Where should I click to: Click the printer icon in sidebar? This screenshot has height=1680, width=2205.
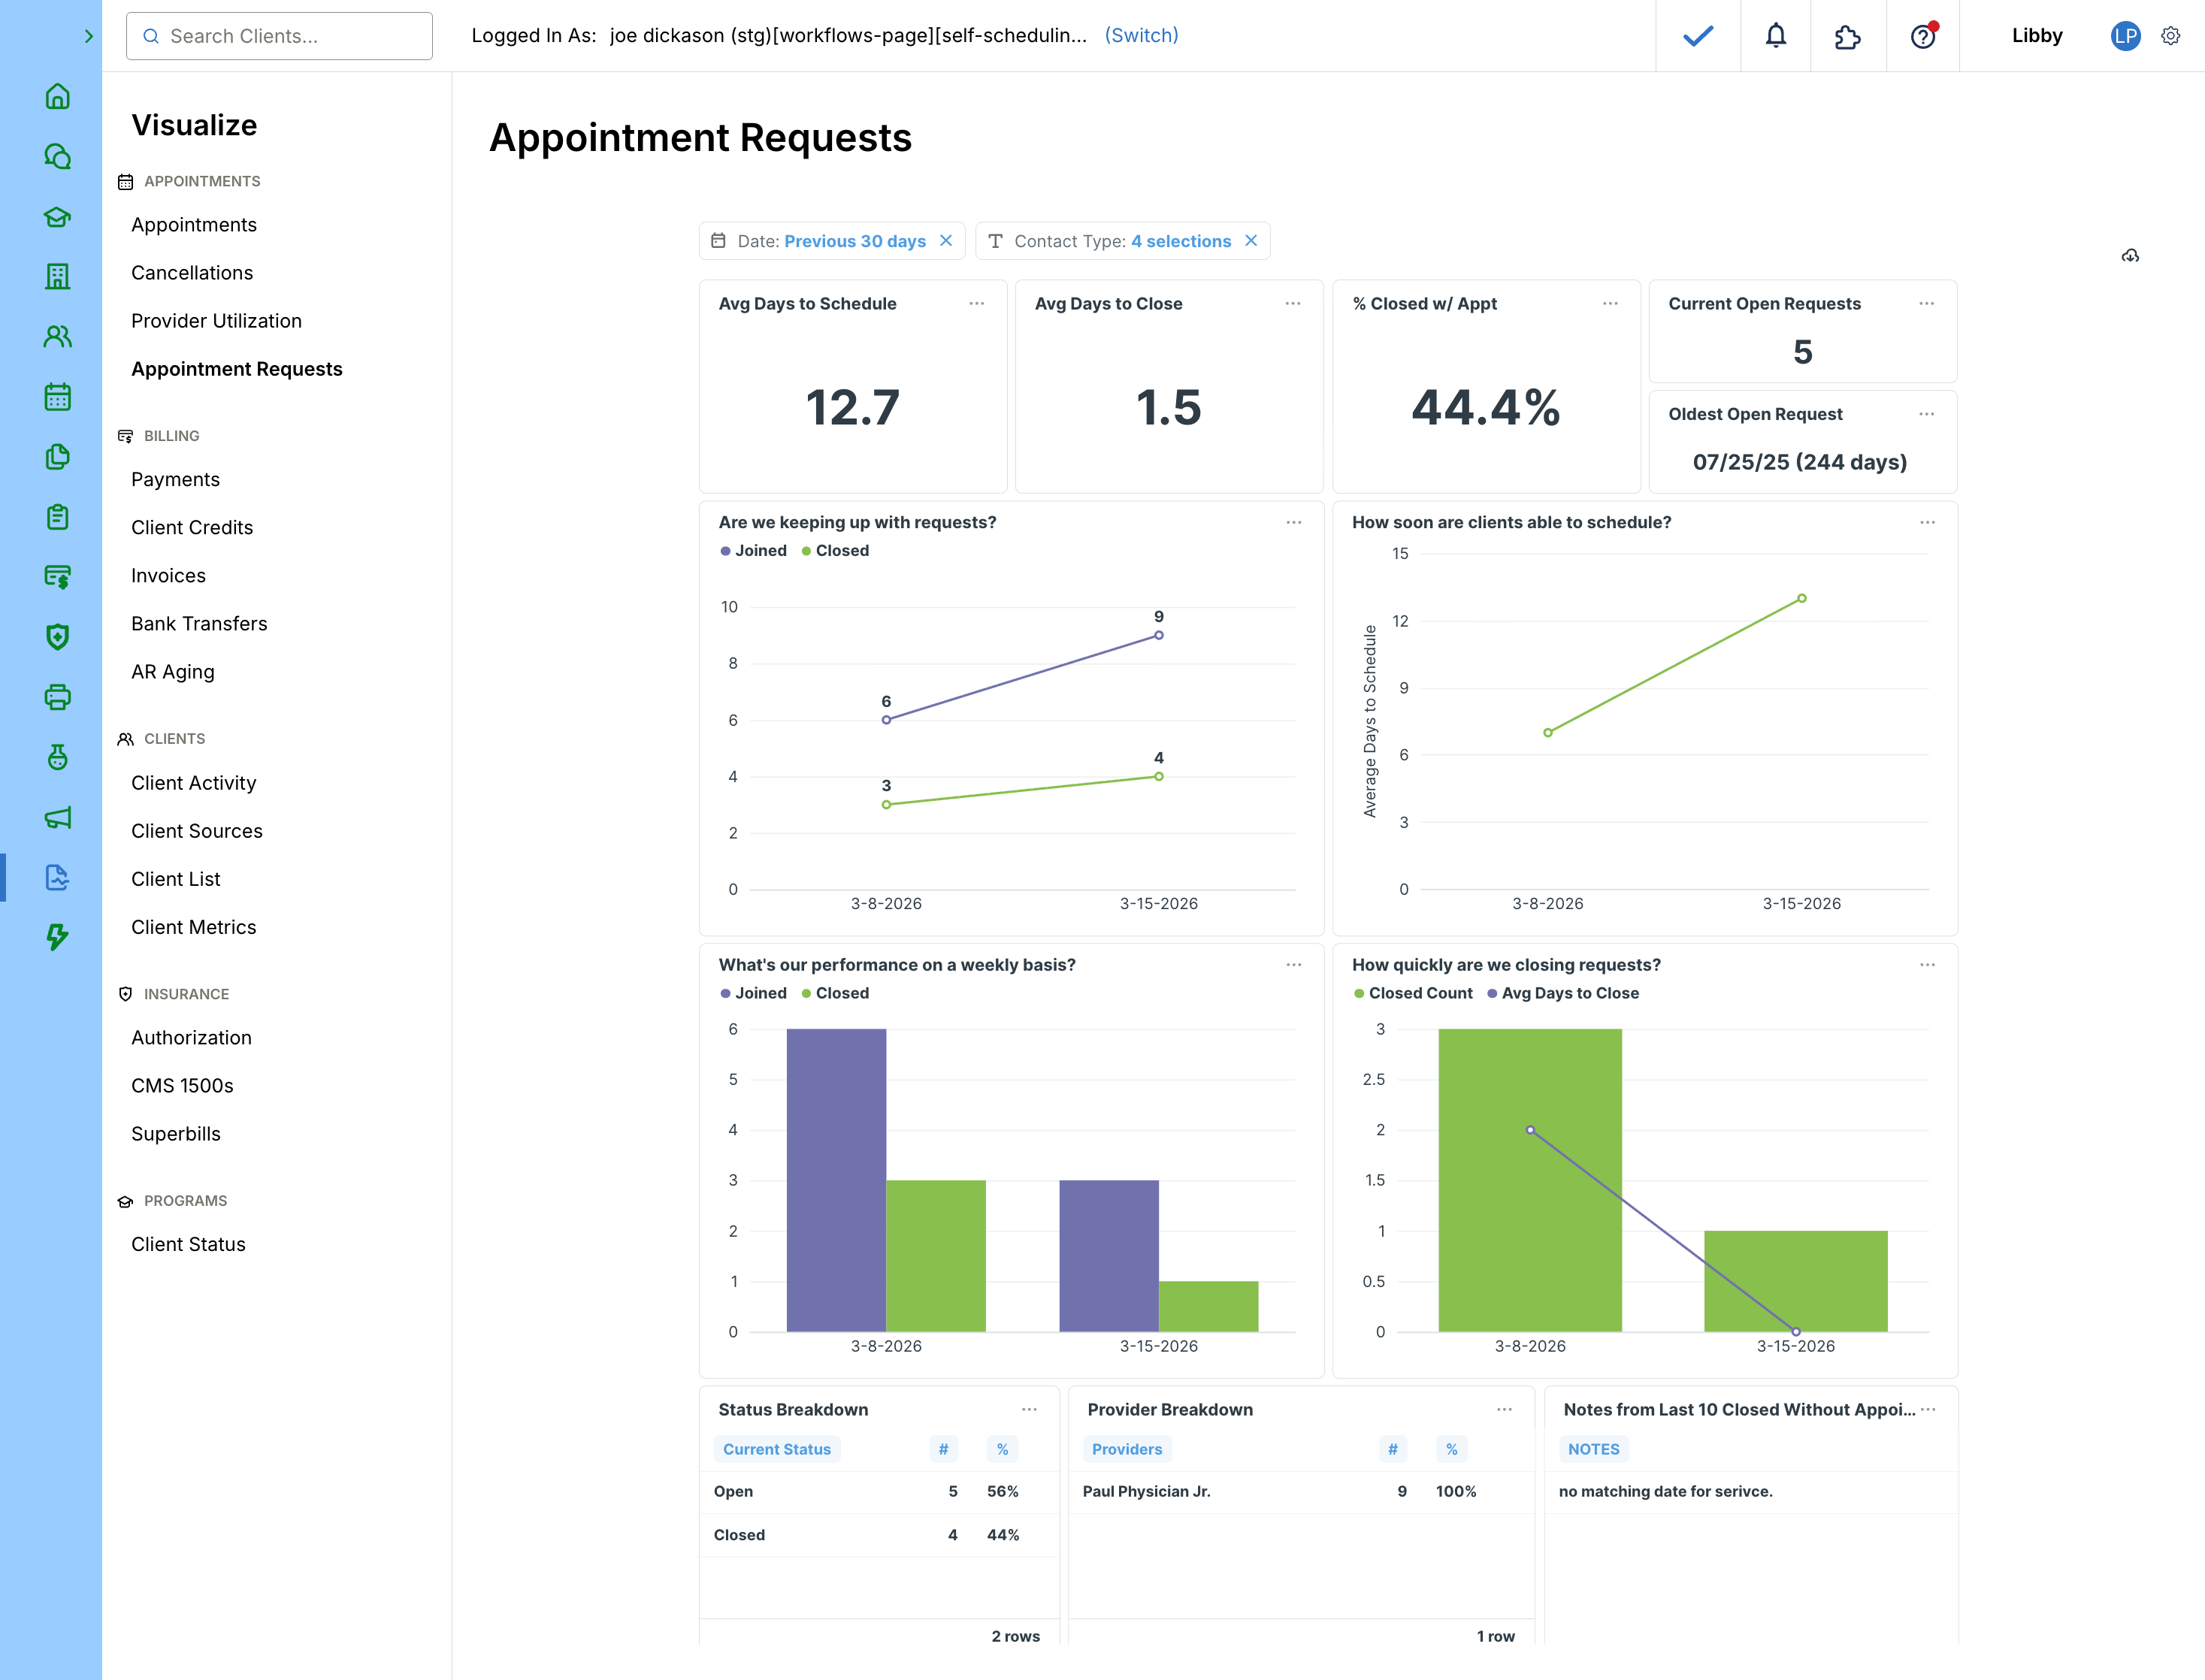click(x=57, y=697)
